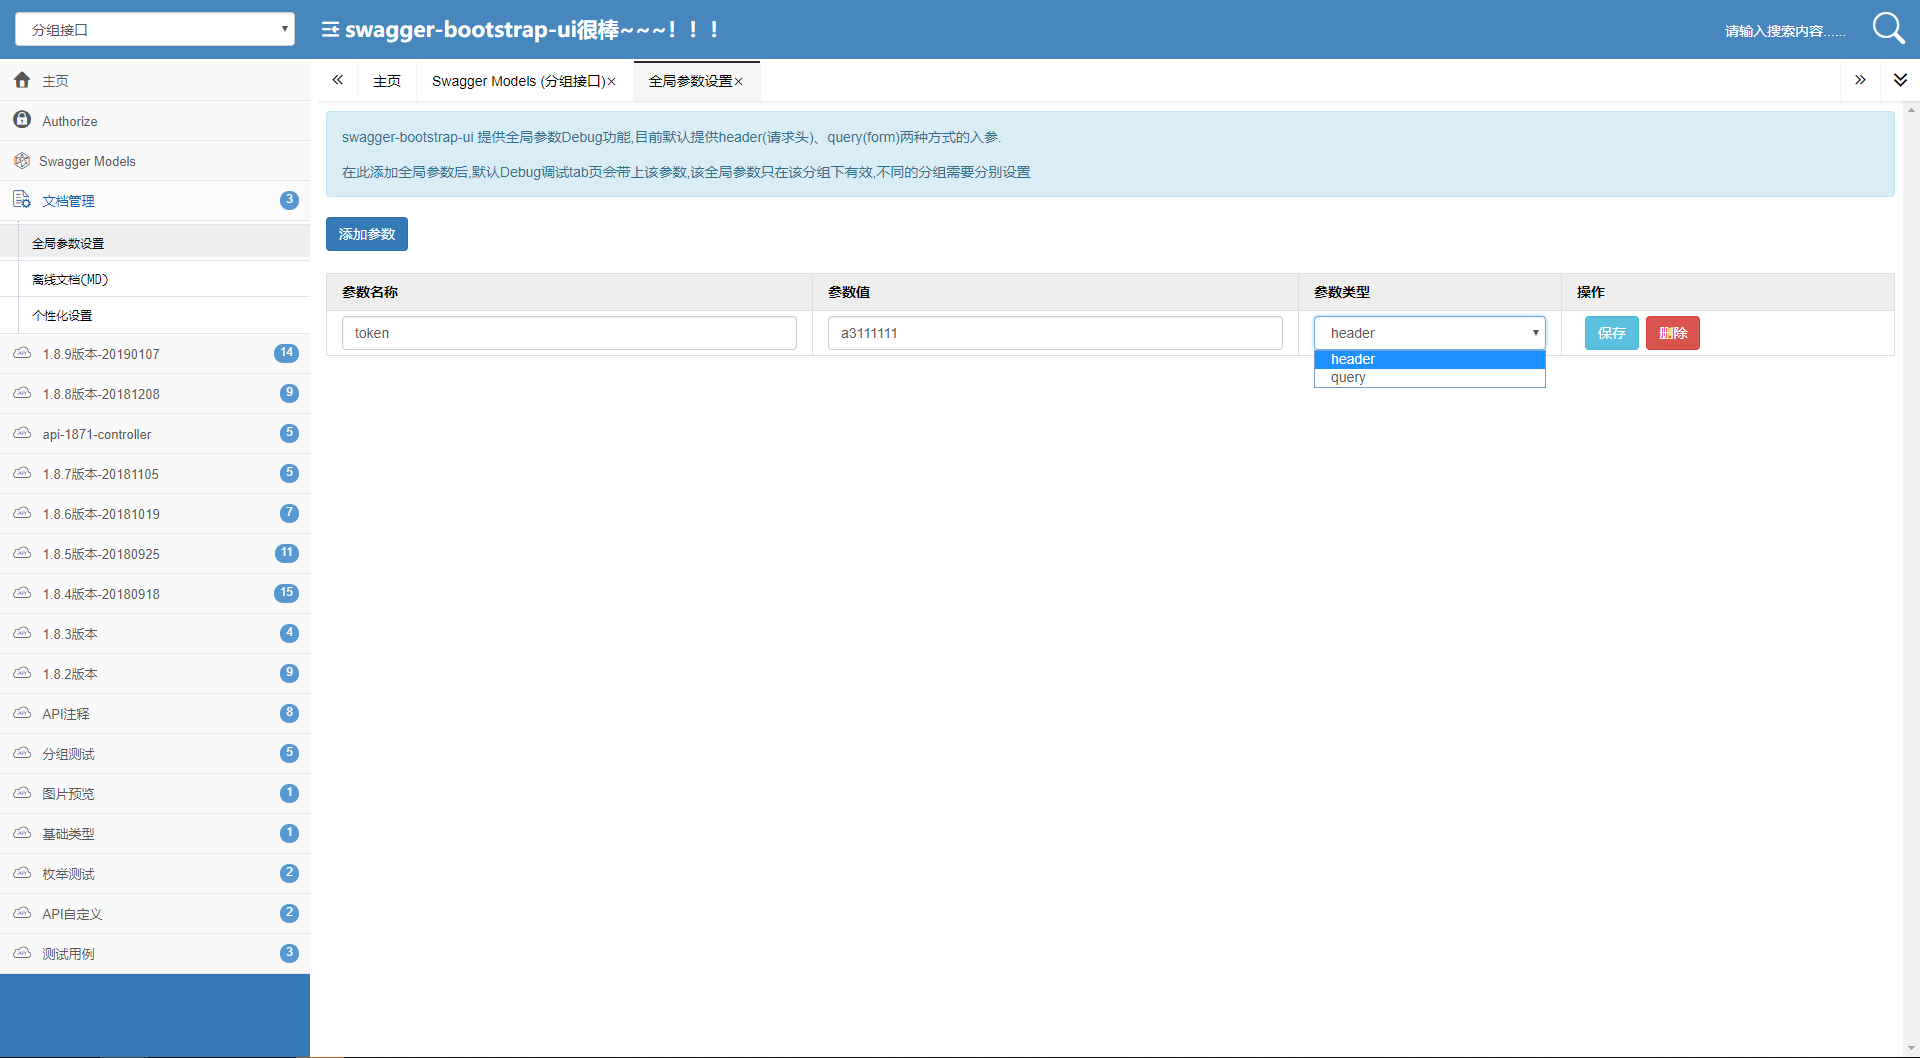The width and height of the screenshot is (1920, 1058).
Task: Click cloud icon beside 1.8.6版本-20181019
Action: pos(22,513)
